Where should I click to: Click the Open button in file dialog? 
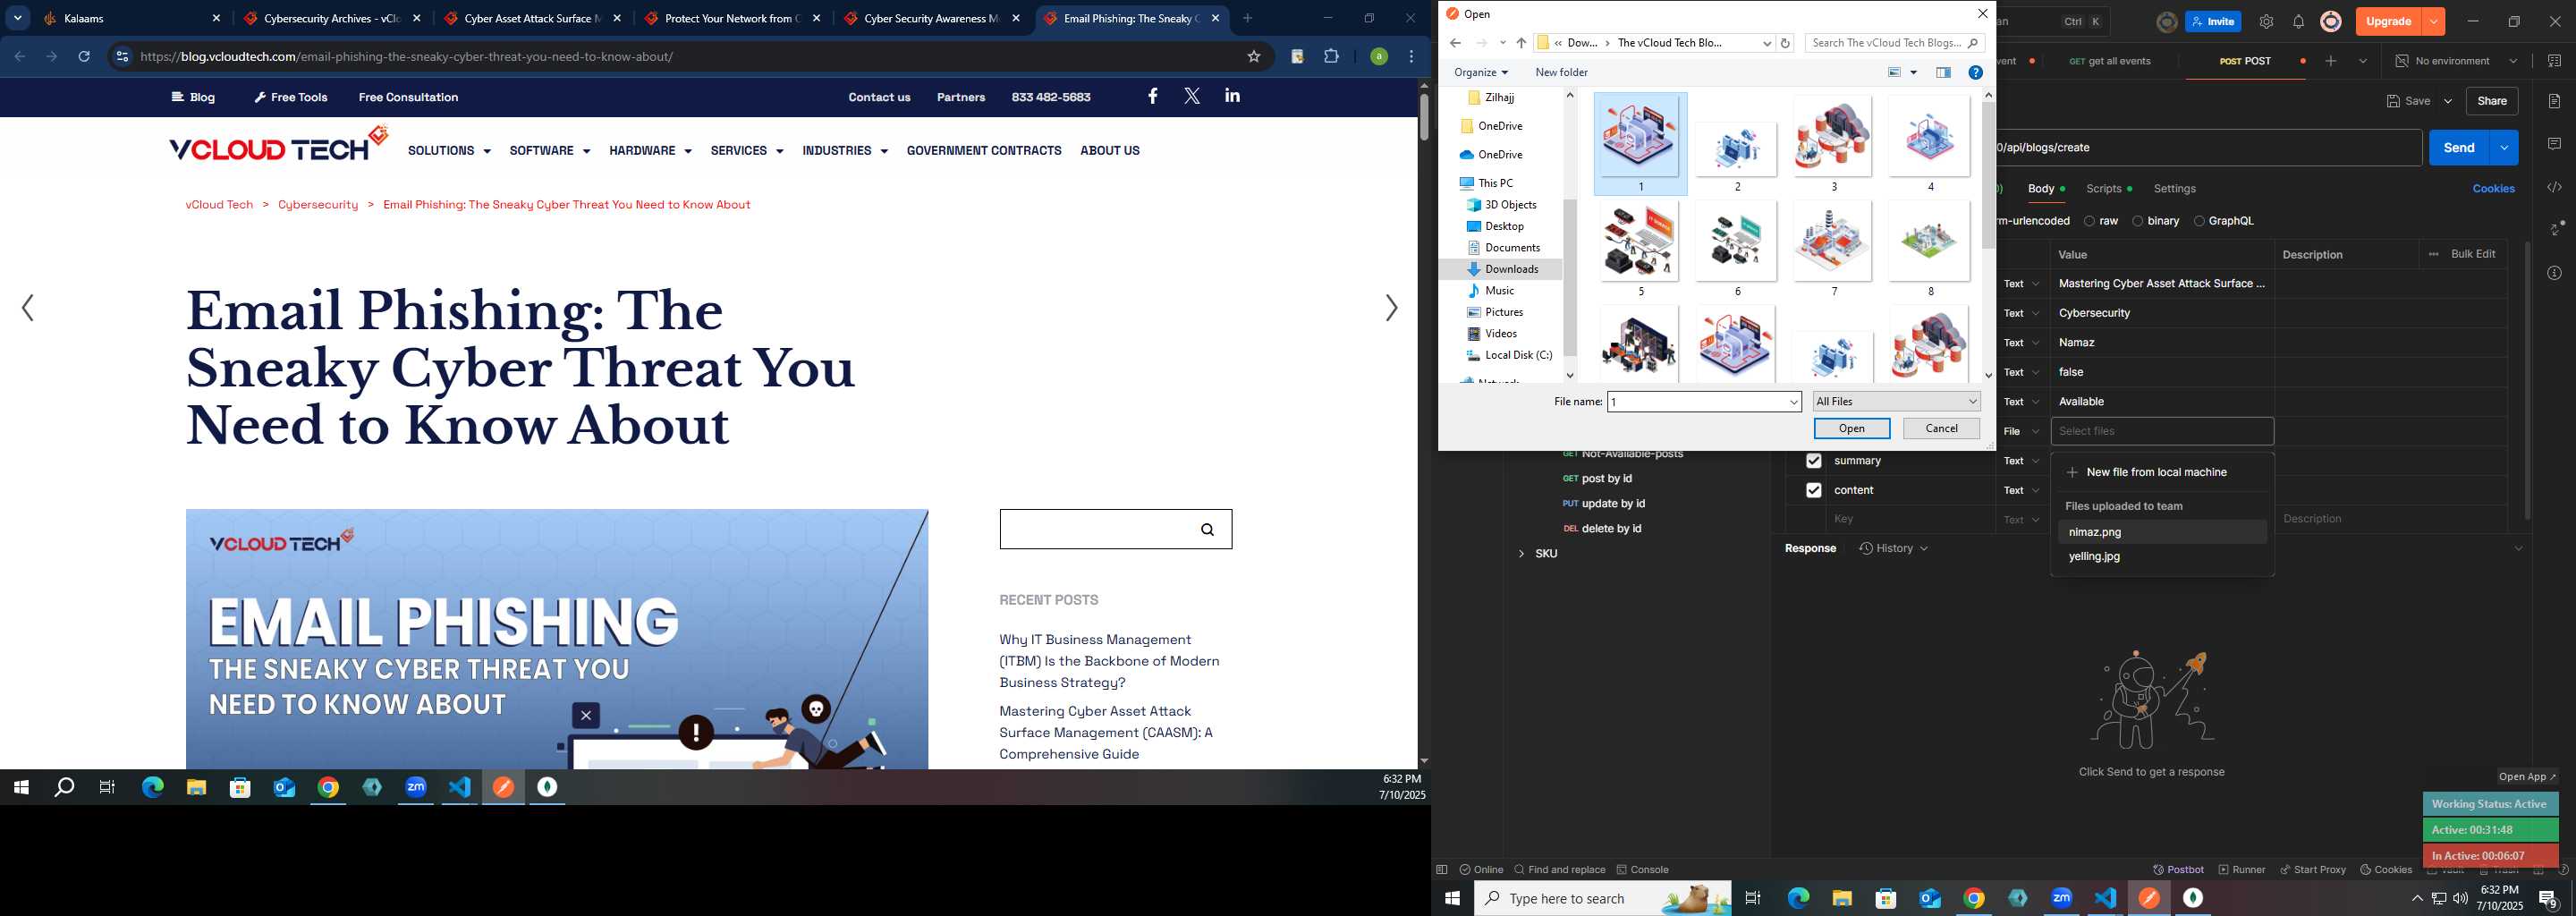[1851, 429]
